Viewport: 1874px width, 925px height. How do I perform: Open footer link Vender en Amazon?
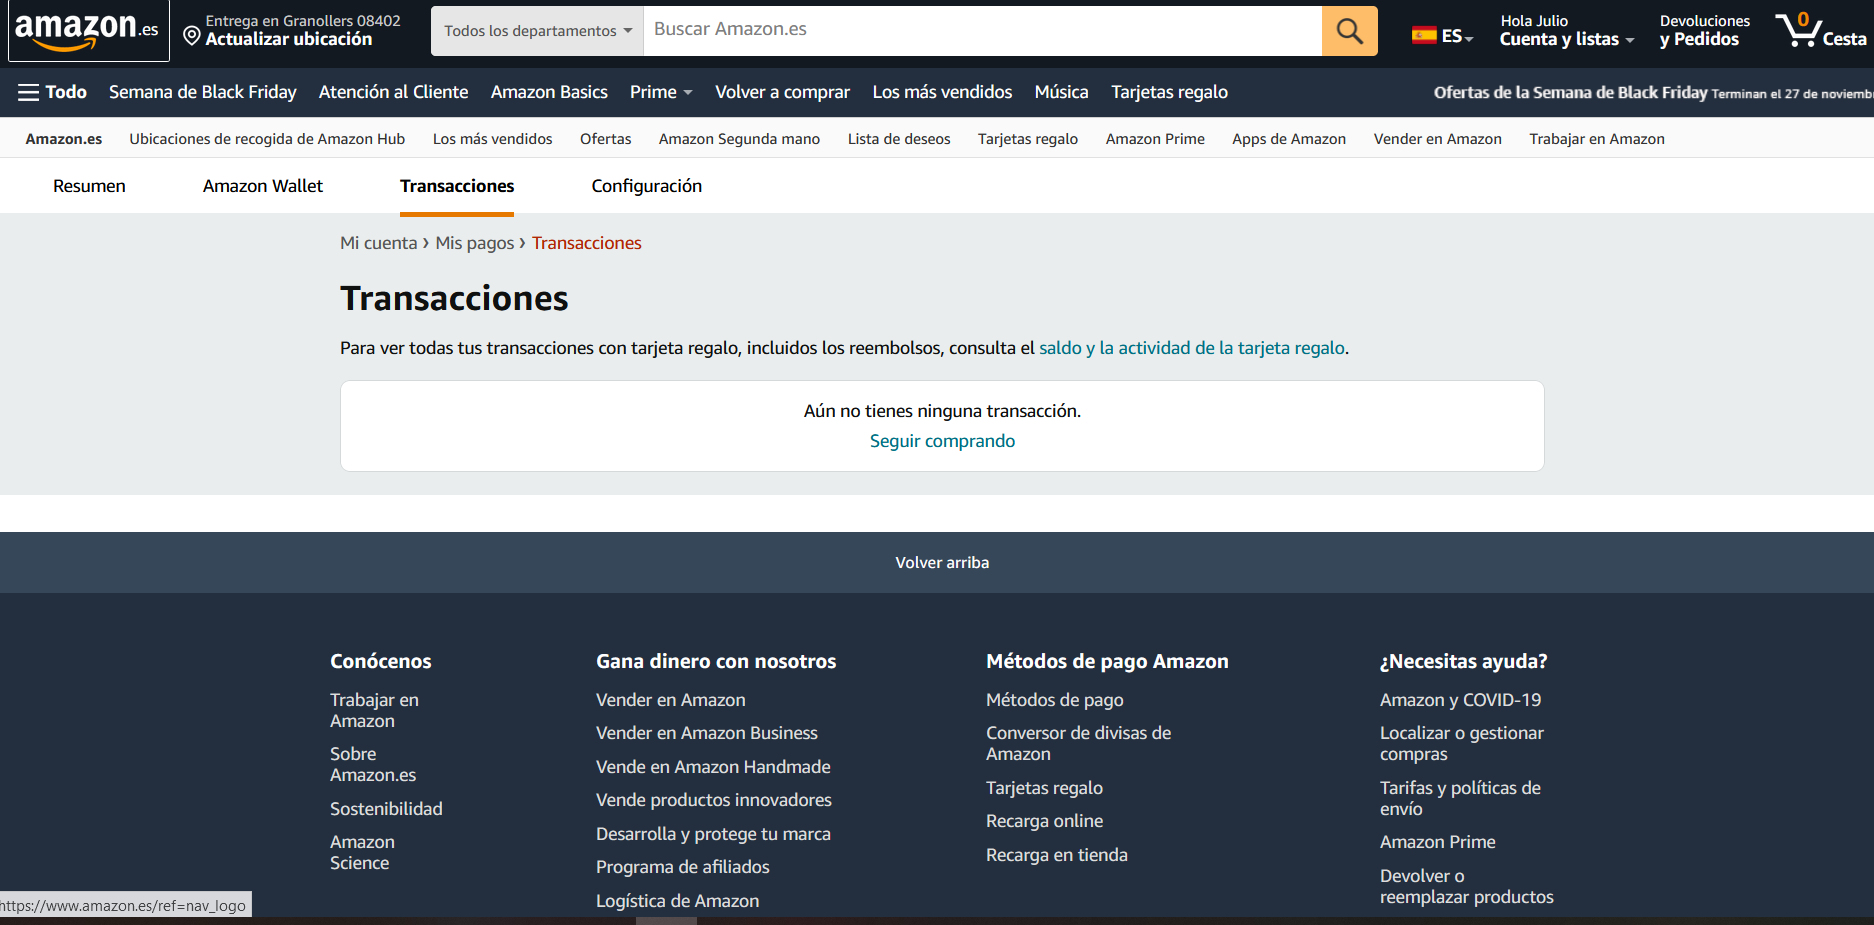coord(671,700)
